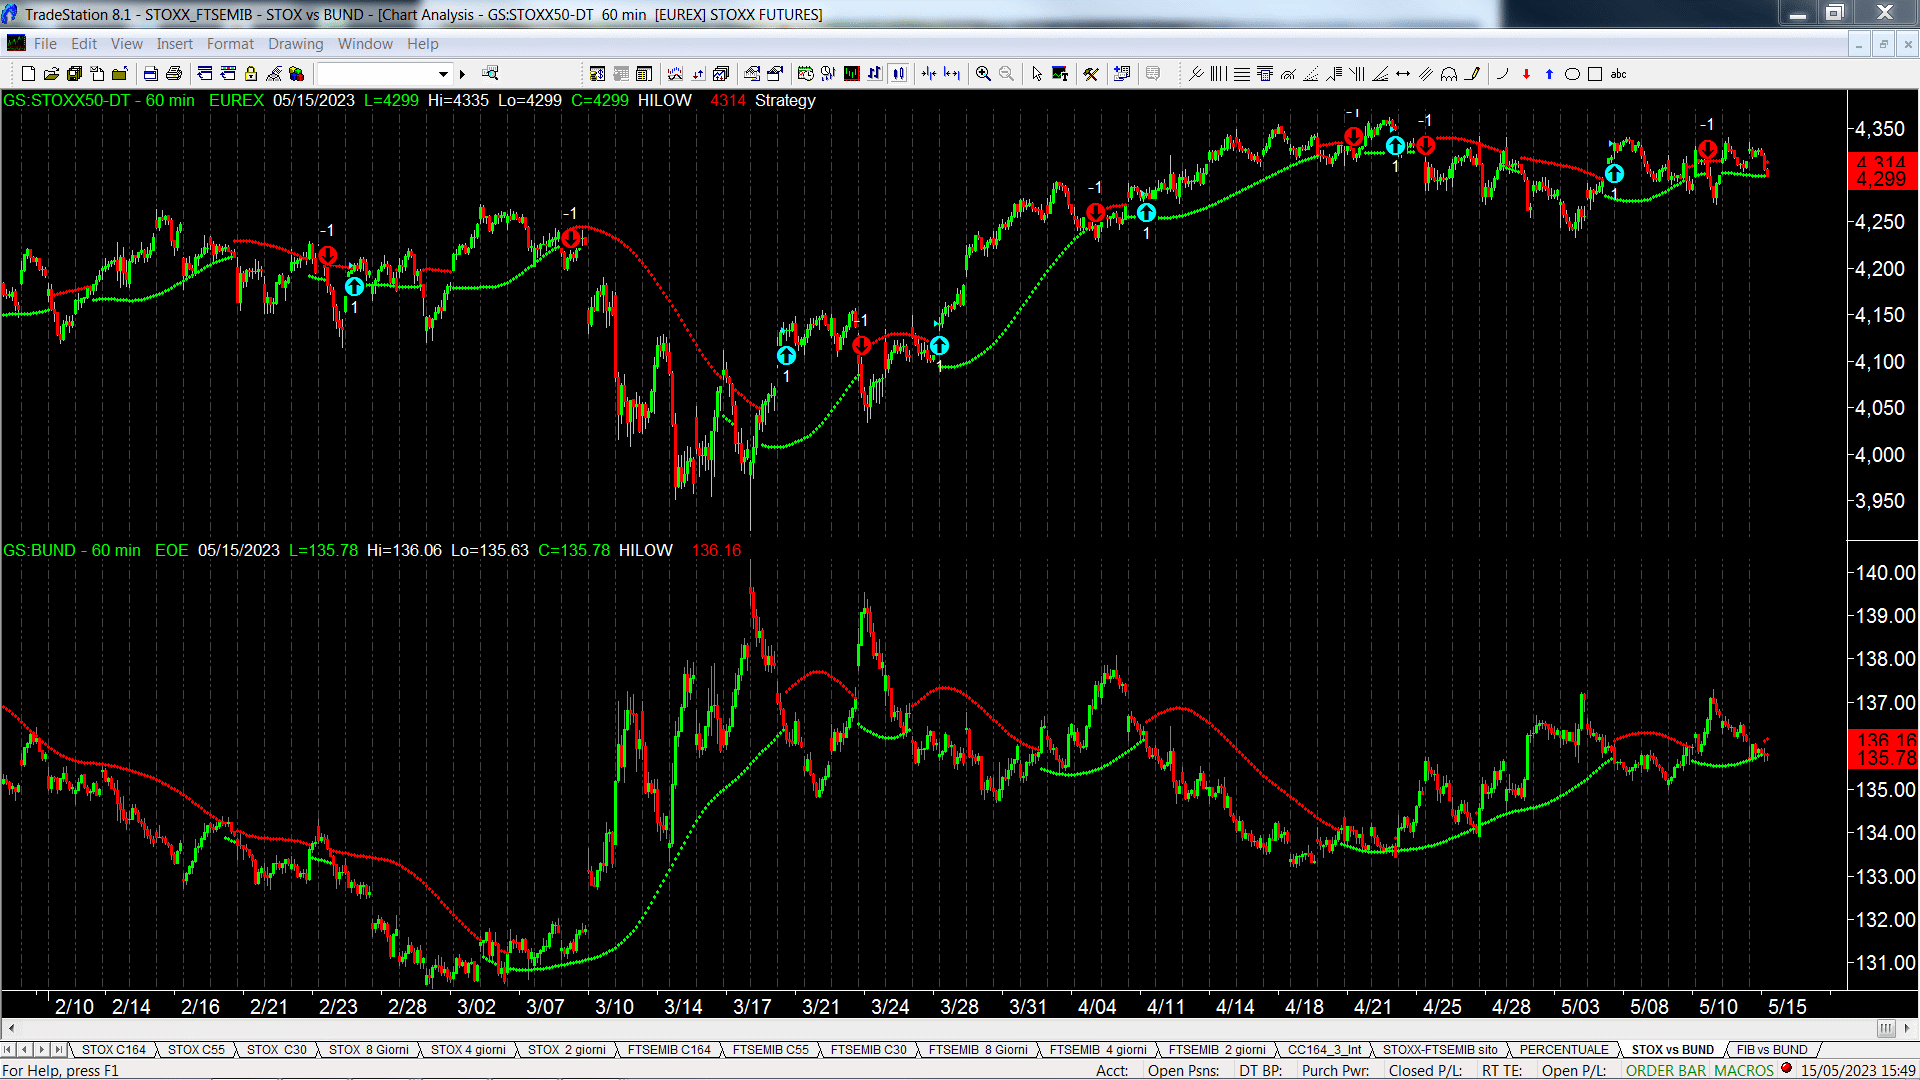Select the vertical lines drawing tool

1219,74
